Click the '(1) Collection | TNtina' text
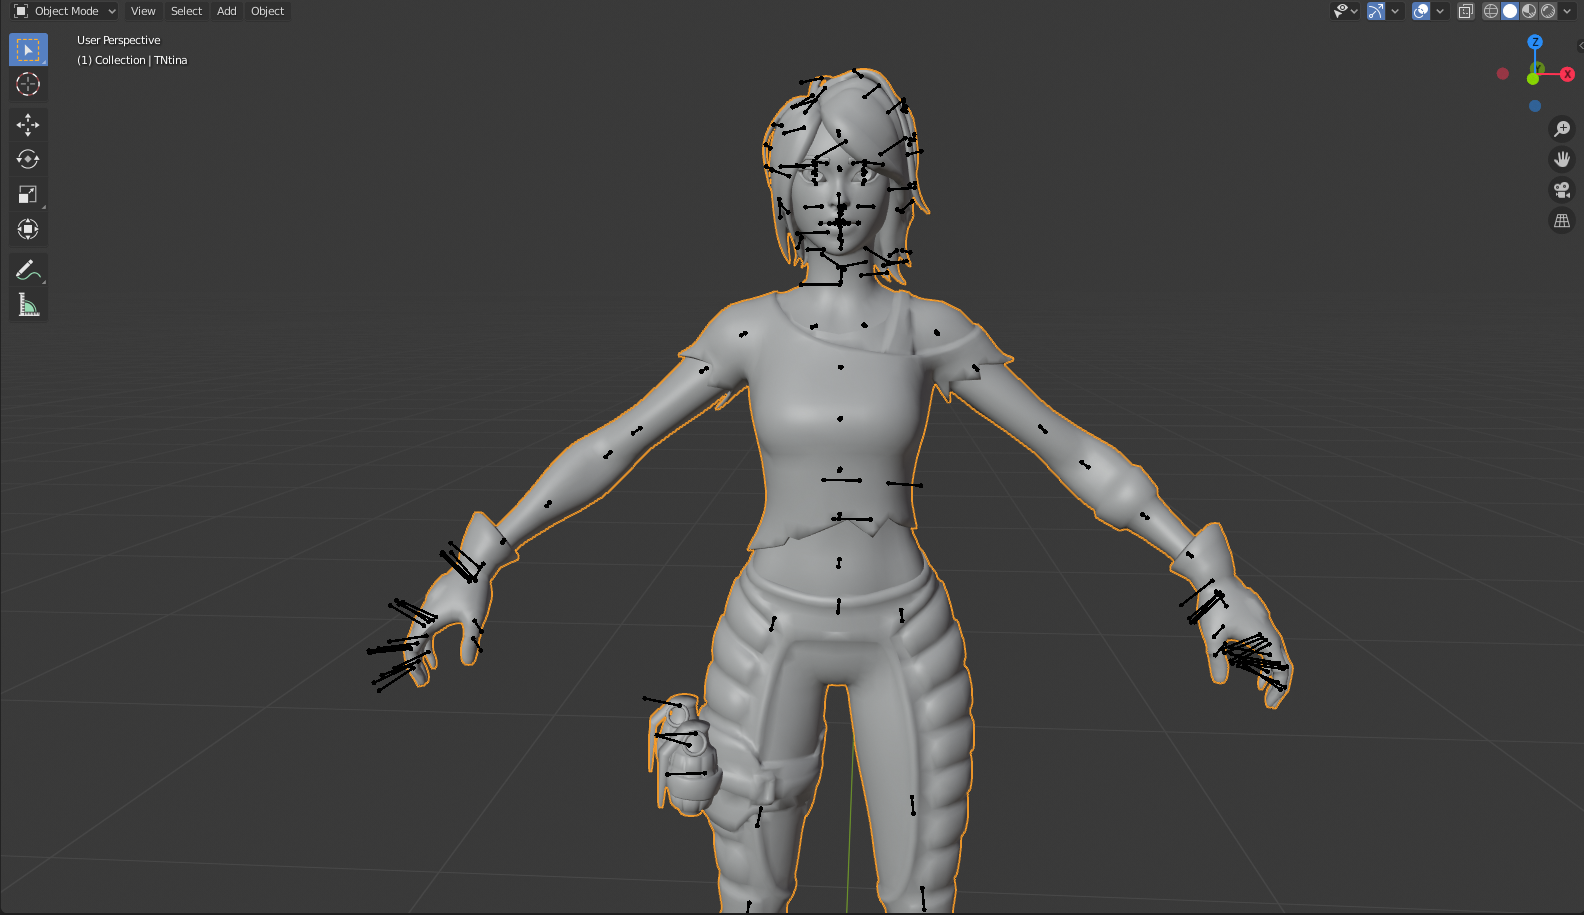Screen dimensions: 1584x915 coord(132,60)
